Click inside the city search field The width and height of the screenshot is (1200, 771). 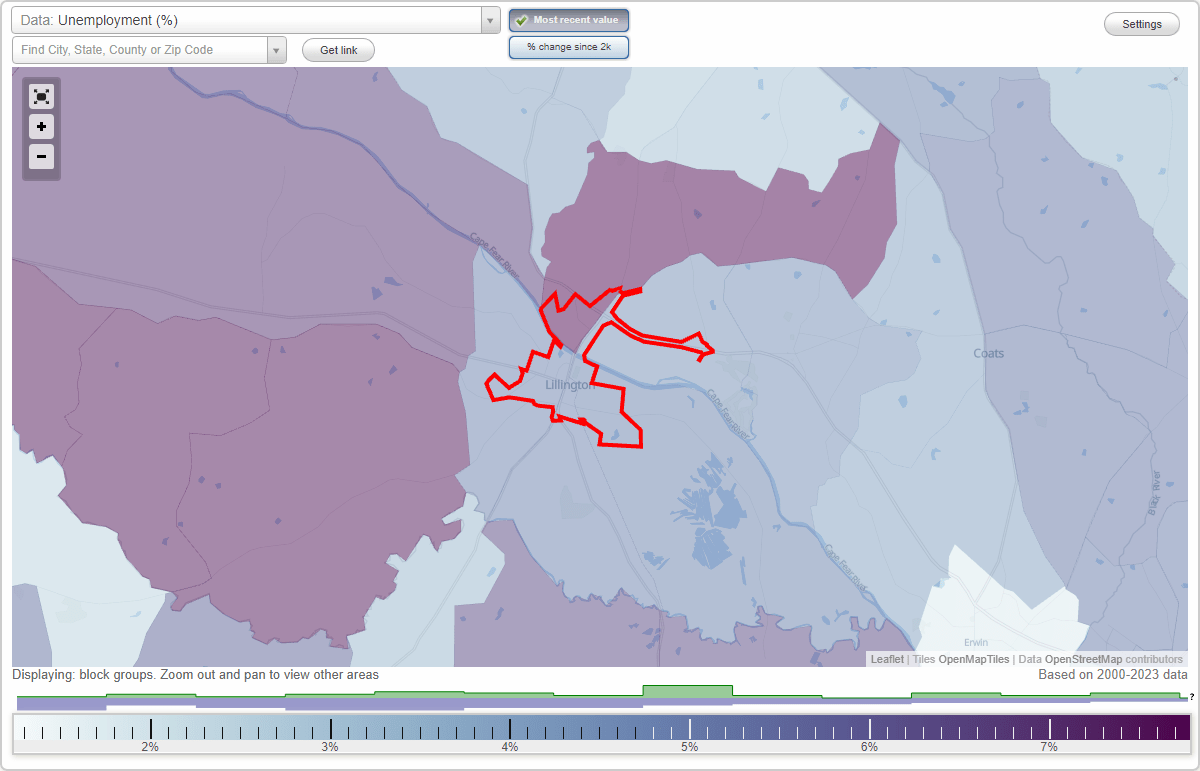point(140,49)
